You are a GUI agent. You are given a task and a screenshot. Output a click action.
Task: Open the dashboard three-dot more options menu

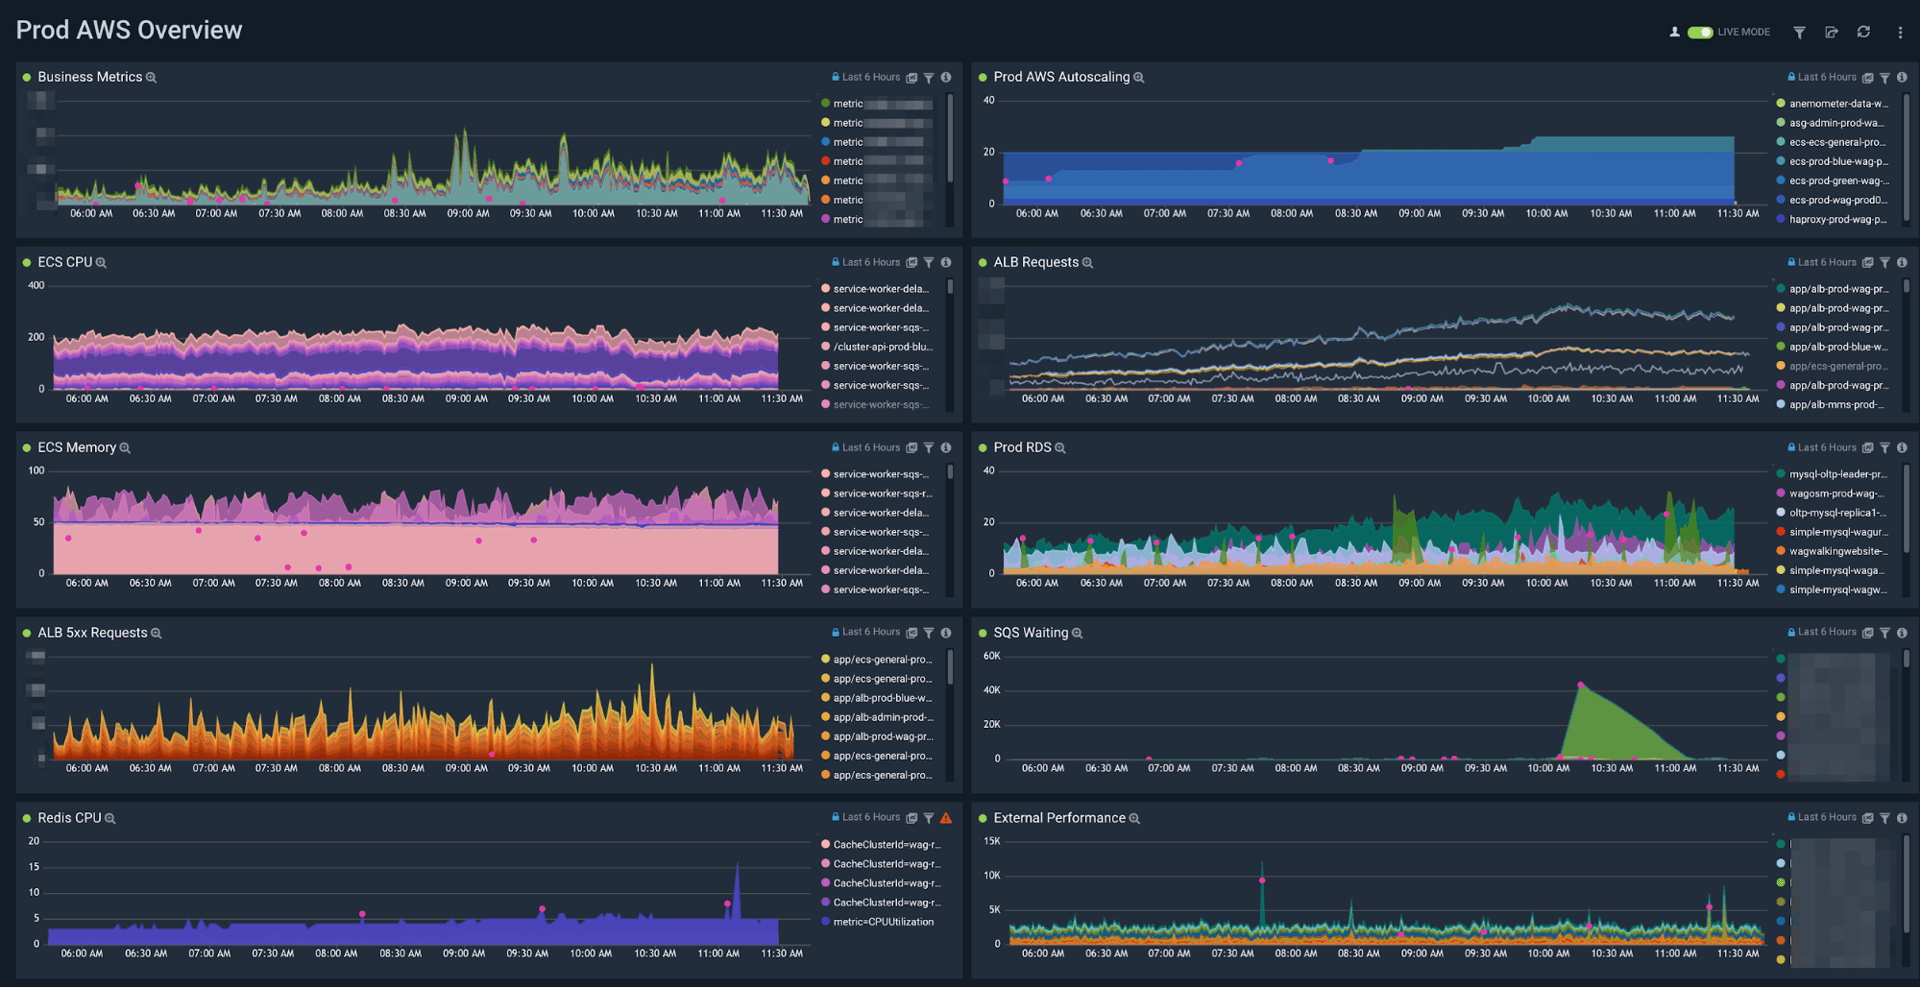[1900, 33]
